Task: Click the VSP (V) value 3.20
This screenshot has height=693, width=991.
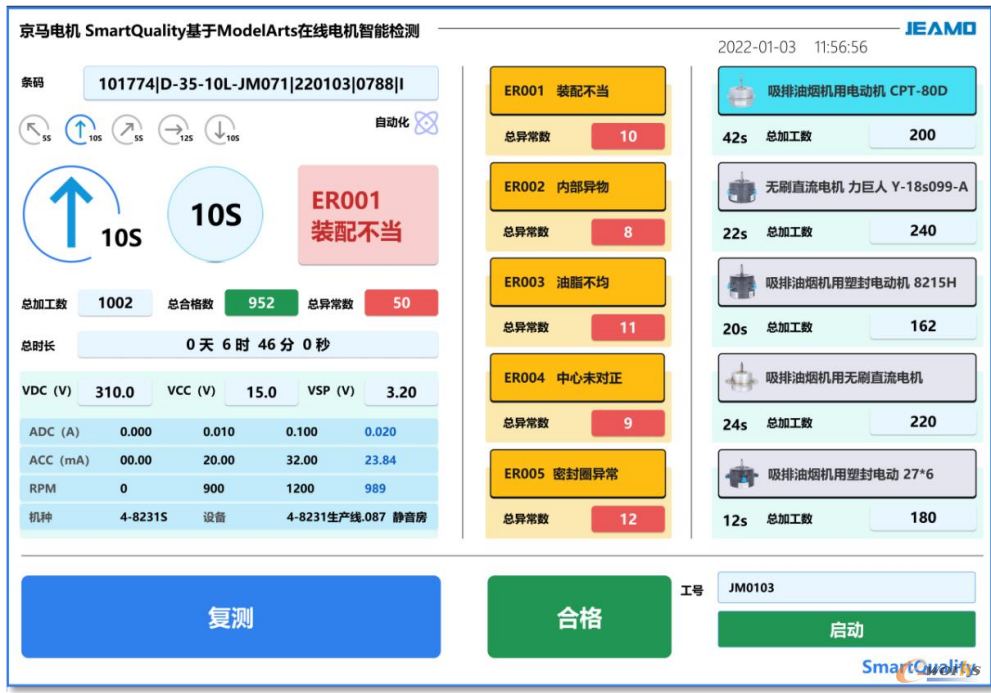Action: click(x=401, y=392)
